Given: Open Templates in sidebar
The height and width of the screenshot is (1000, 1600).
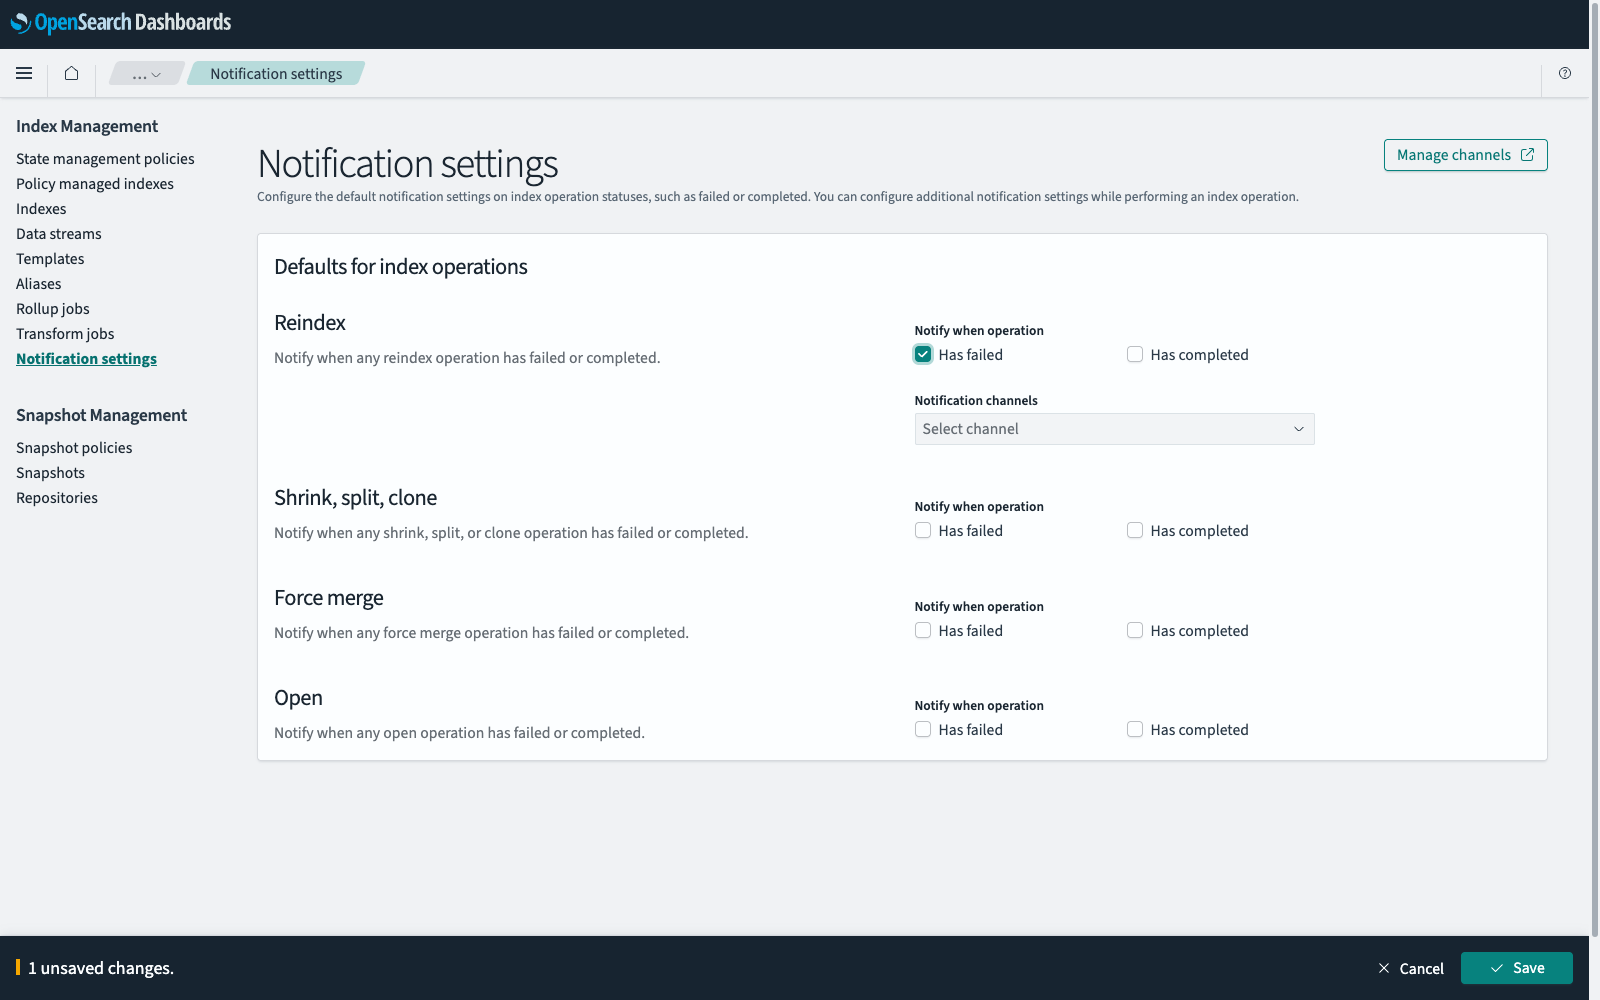Looking at the screenshot, I should (x=50, y=258).
